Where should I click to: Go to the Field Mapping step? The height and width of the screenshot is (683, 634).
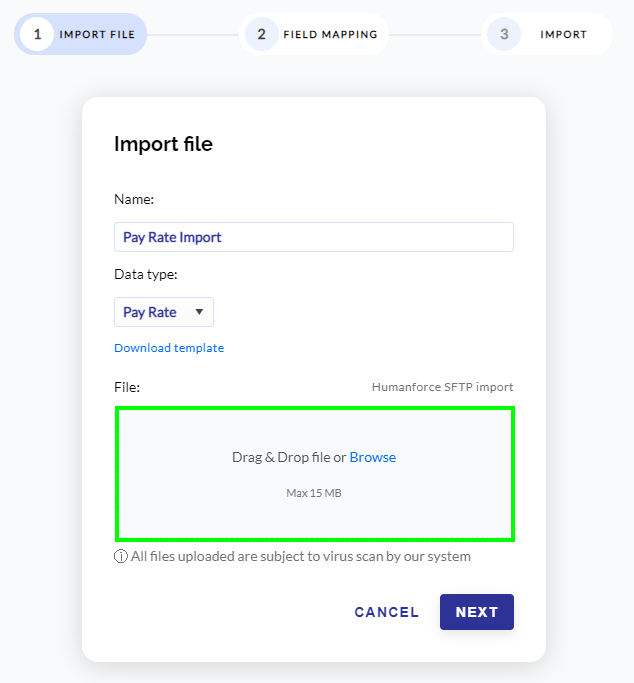tap(314, 34)
